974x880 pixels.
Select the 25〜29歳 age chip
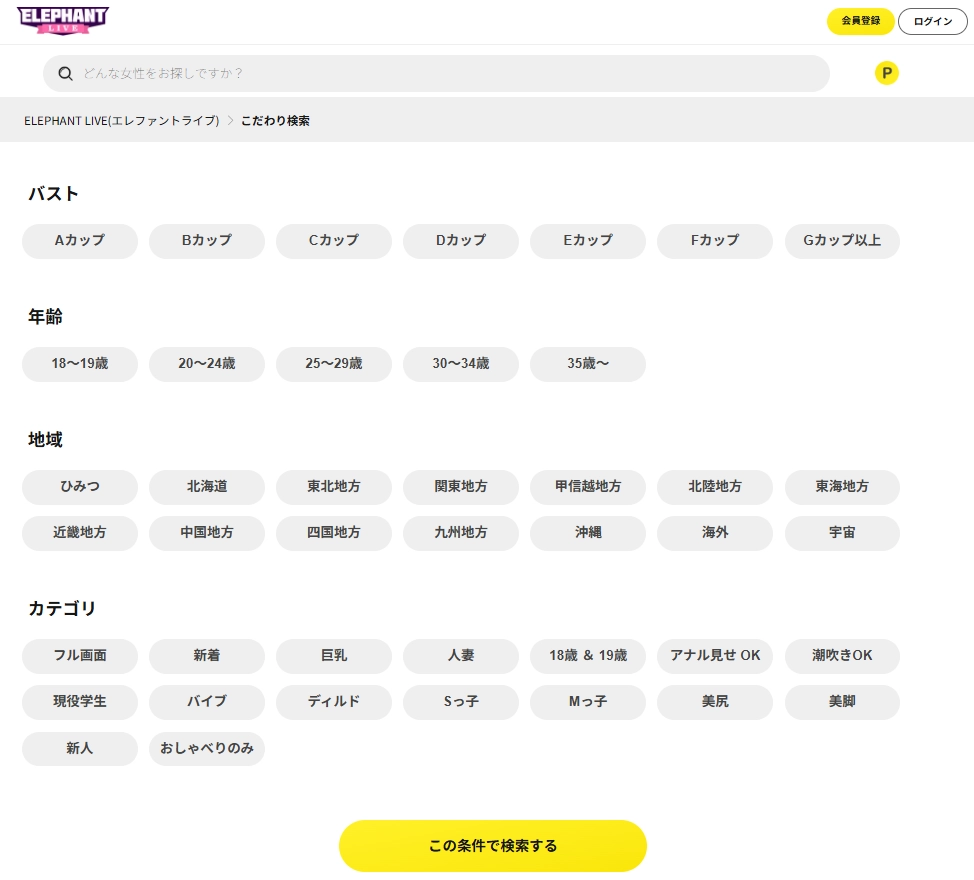(334, 364)
